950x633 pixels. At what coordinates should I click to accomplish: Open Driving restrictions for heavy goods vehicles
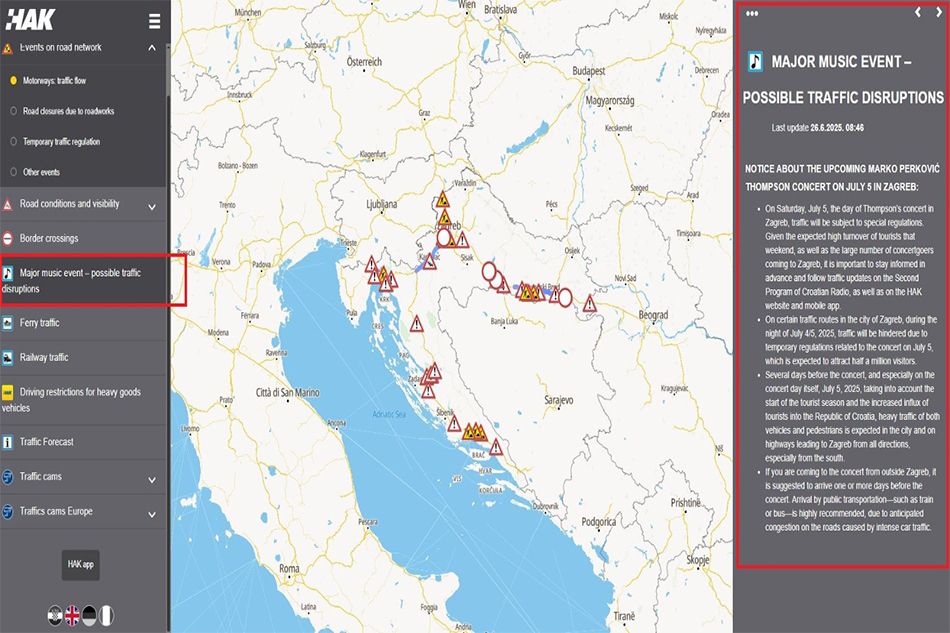tap(83, 400)
